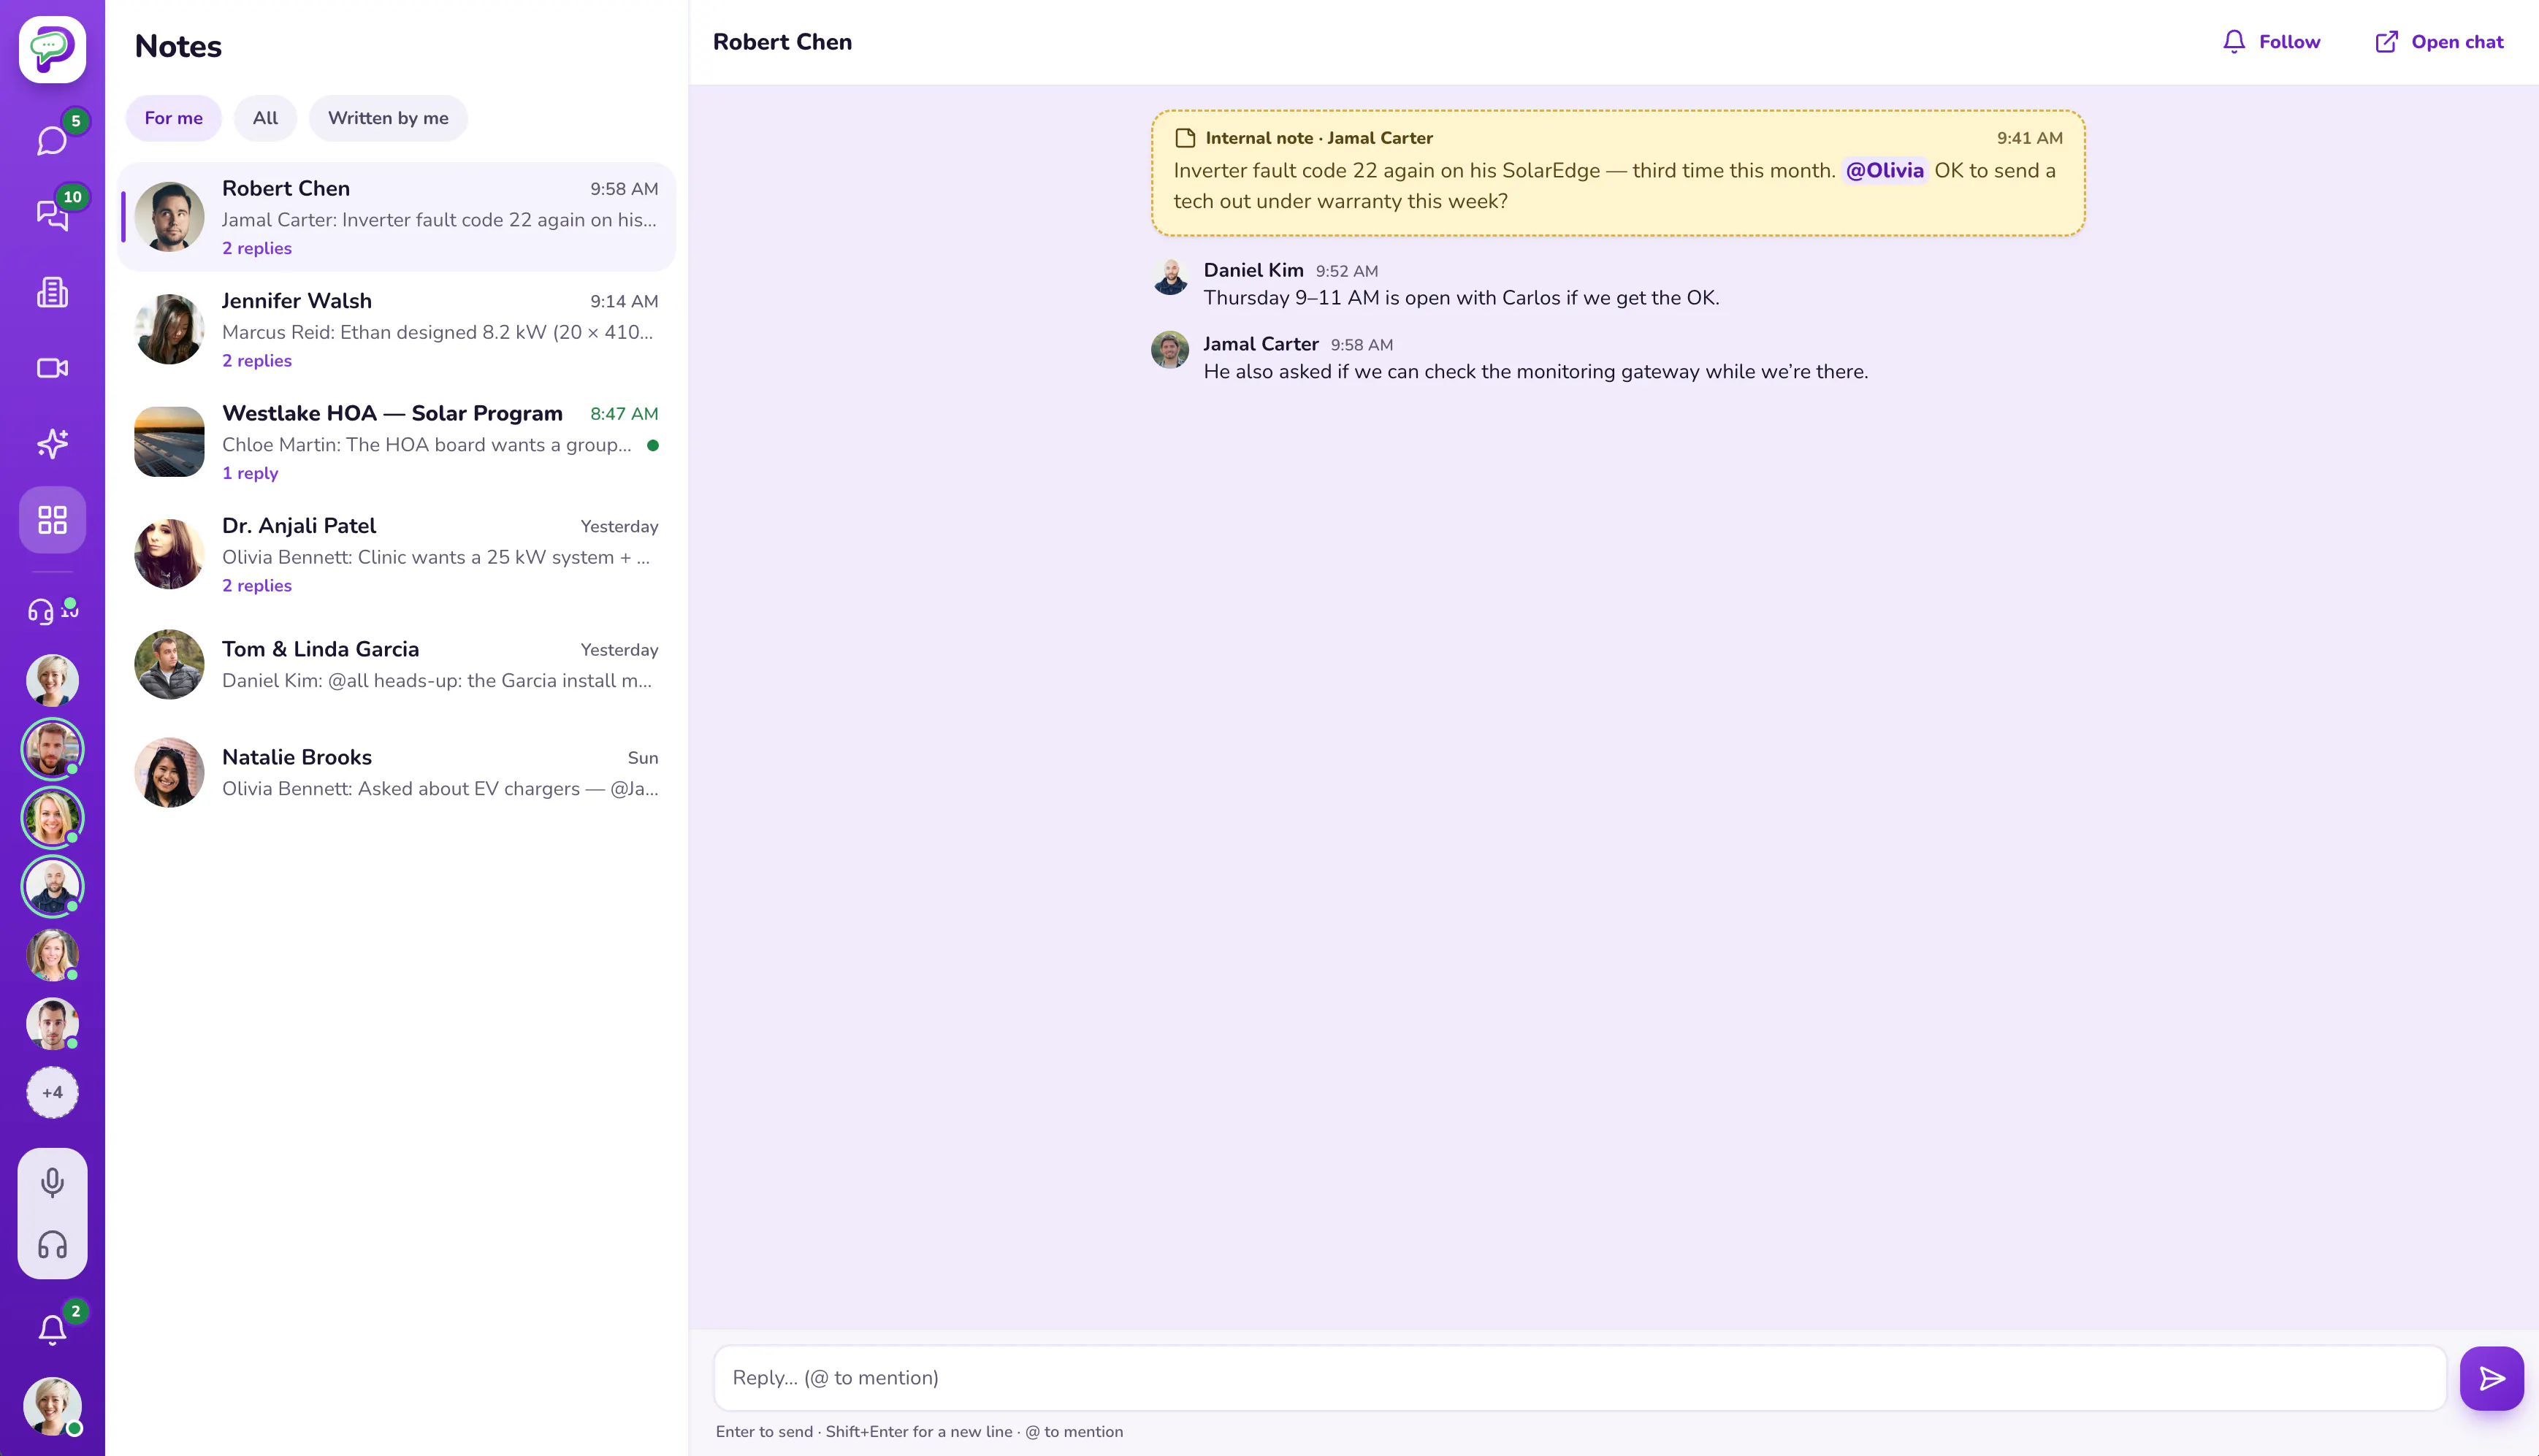Open your own profile avatar at the bottom of the sidebar

click(52, 1405)
